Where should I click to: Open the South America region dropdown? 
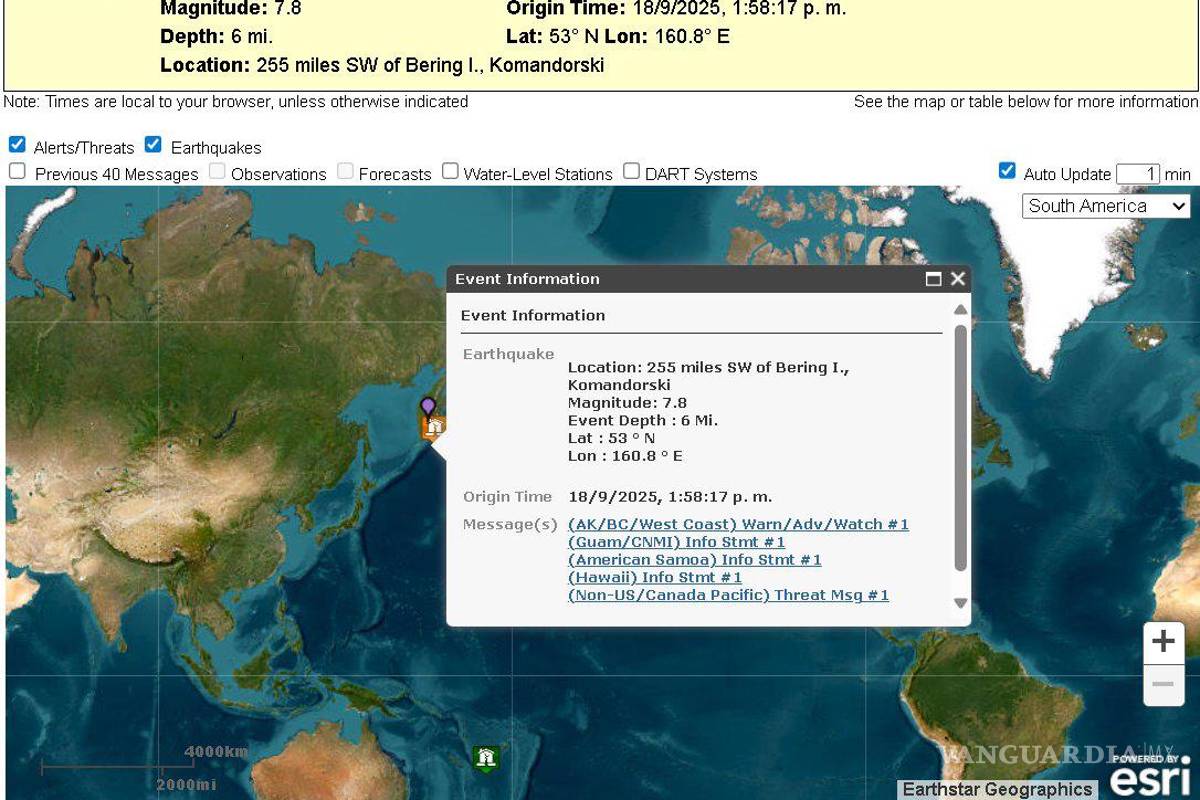[x=1105, y=205]
